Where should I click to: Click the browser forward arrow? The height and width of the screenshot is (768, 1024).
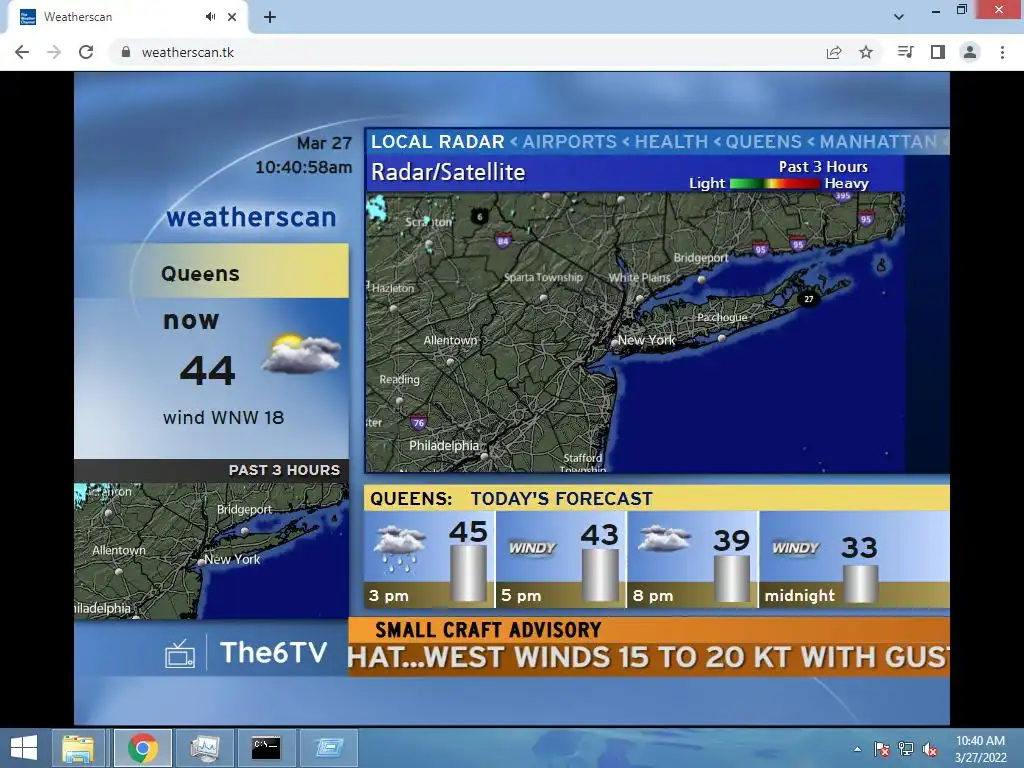click(x=54, y=52)
